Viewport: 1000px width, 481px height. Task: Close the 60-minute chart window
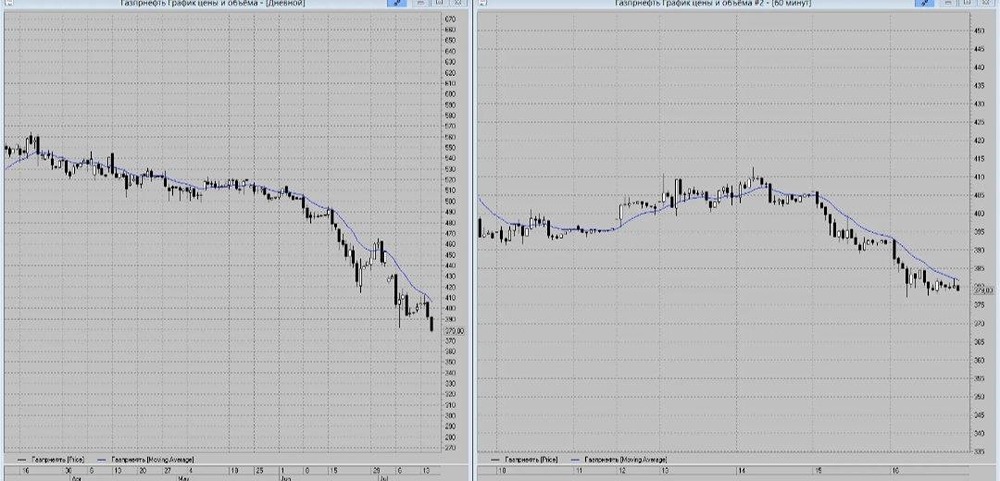[x=985, y=3]
